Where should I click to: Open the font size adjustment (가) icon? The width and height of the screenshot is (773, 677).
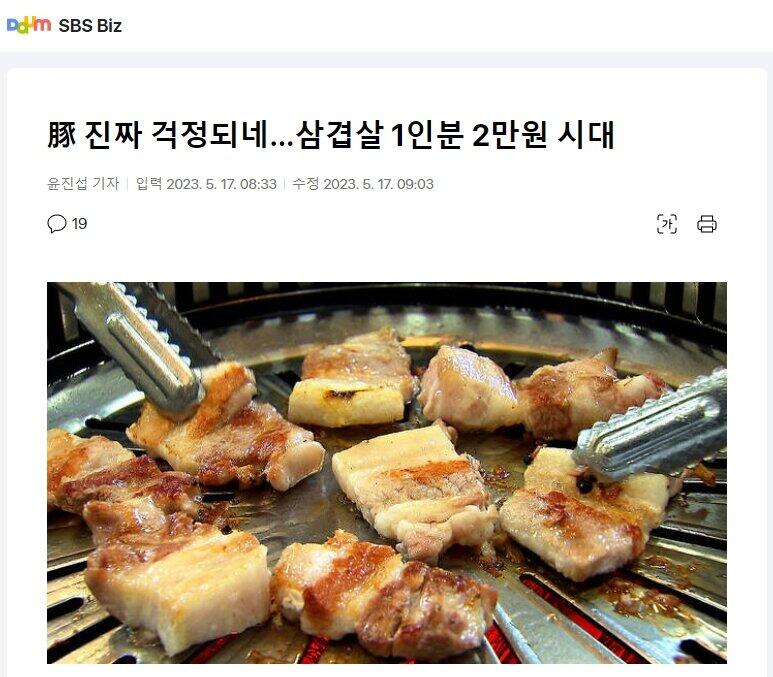[667, 224]
